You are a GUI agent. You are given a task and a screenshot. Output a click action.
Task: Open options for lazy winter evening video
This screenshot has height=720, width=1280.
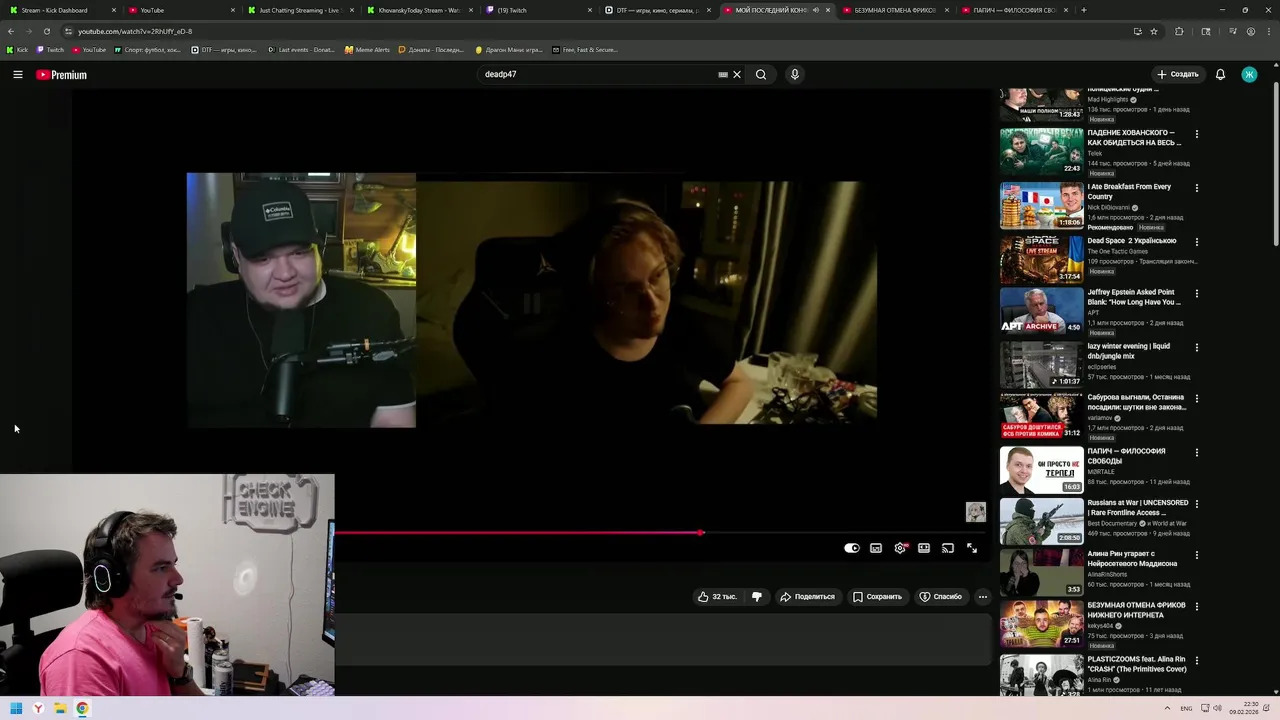click(x=1197, y=348)
